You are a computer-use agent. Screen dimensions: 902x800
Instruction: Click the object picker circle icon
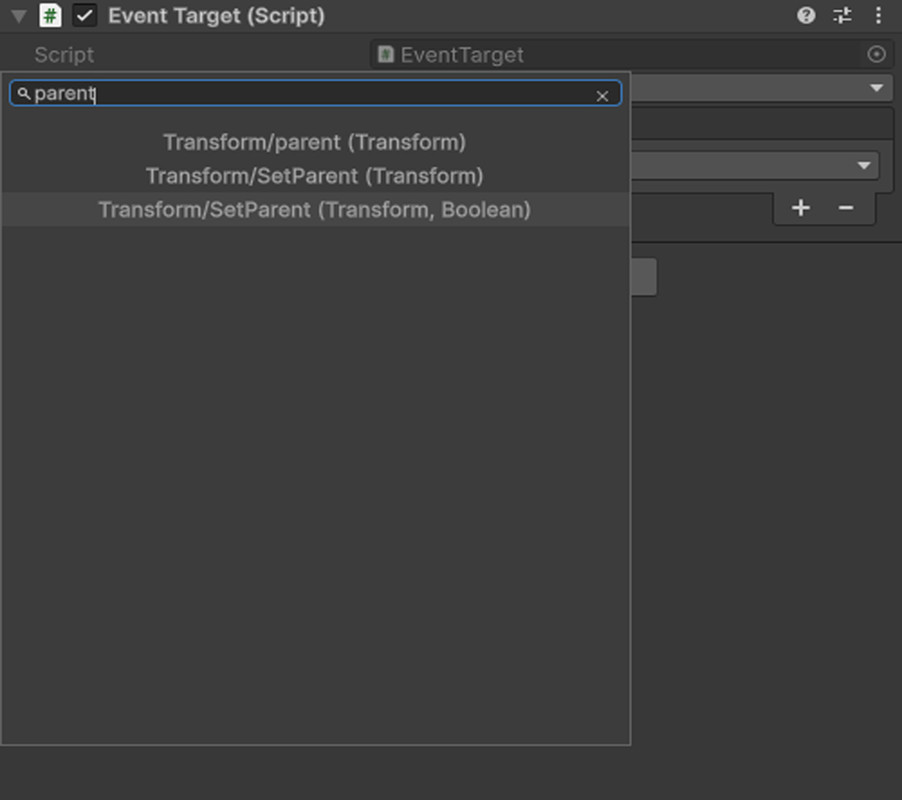coord(877,54)
